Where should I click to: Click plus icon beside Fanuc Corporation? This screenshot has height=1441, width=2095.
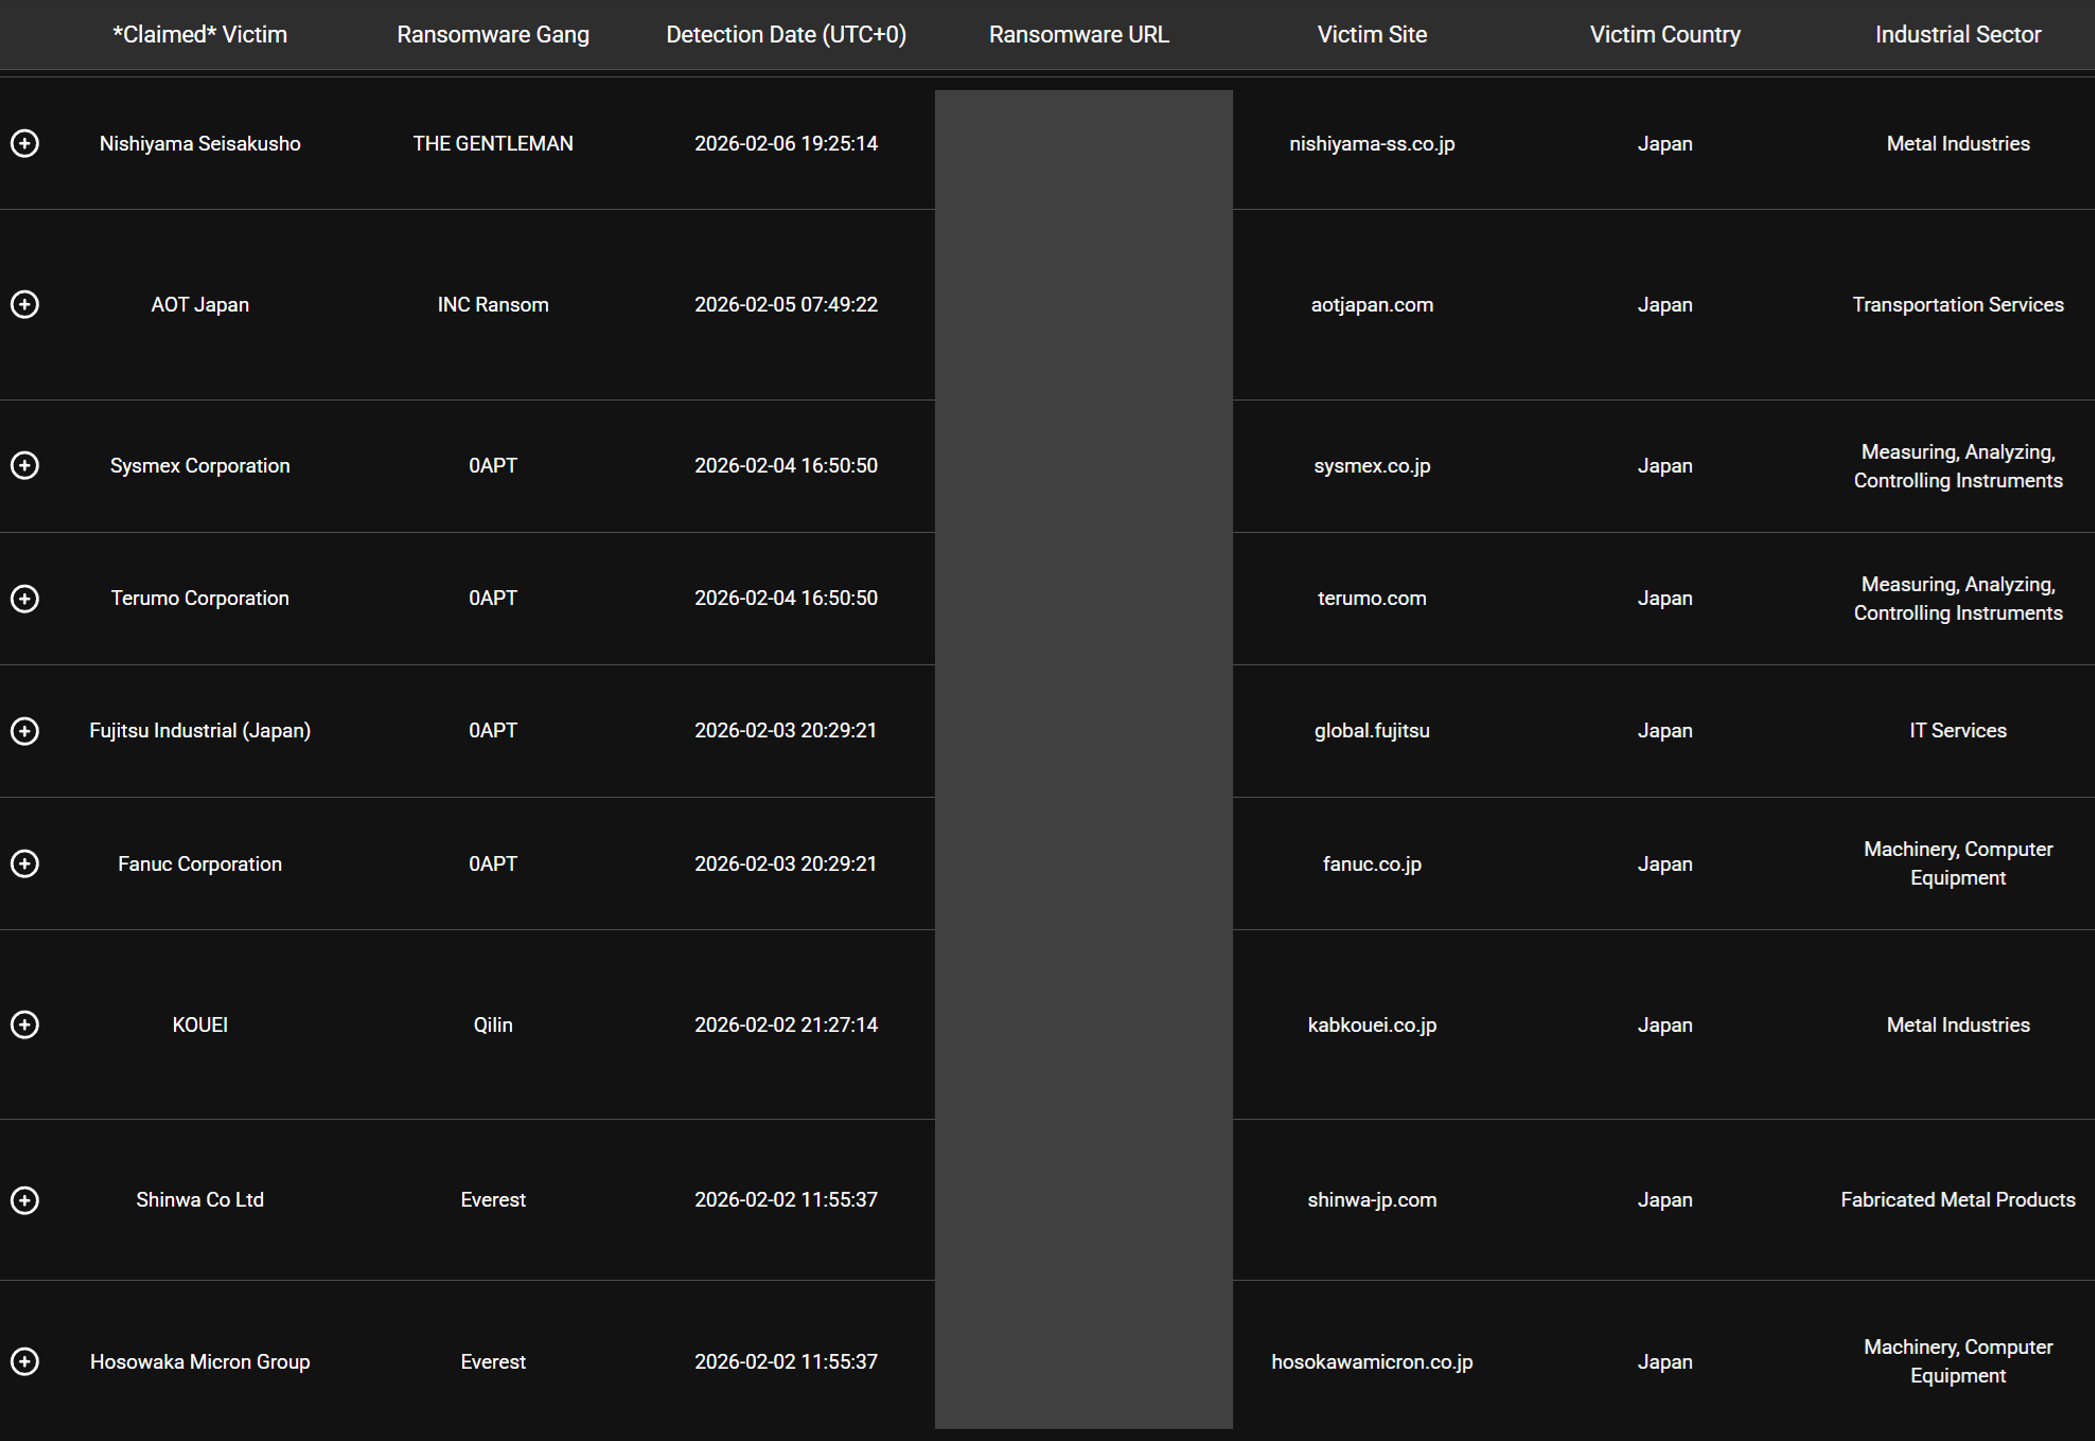[x=25, y=864]
